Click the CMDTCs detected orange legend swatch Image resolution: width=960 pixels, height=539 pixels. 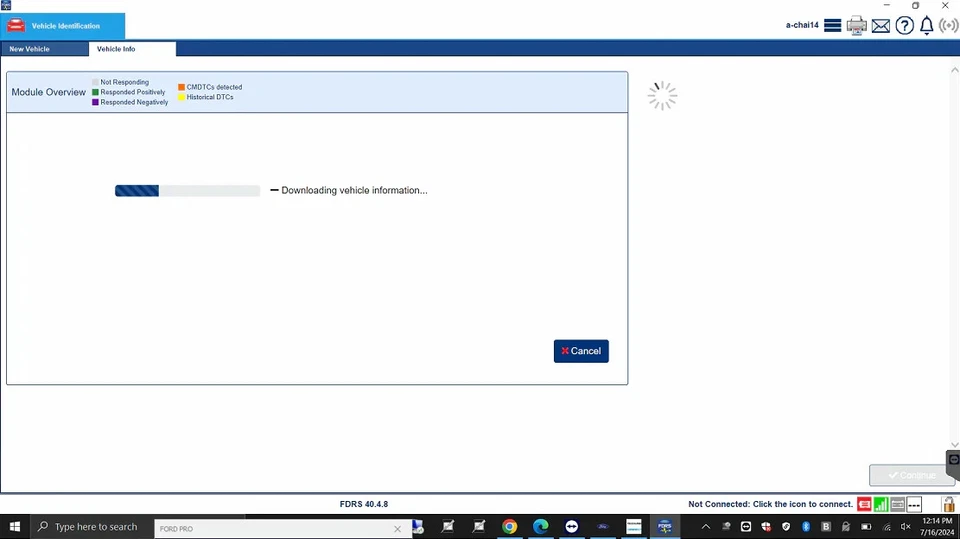[x=182, y=87]
